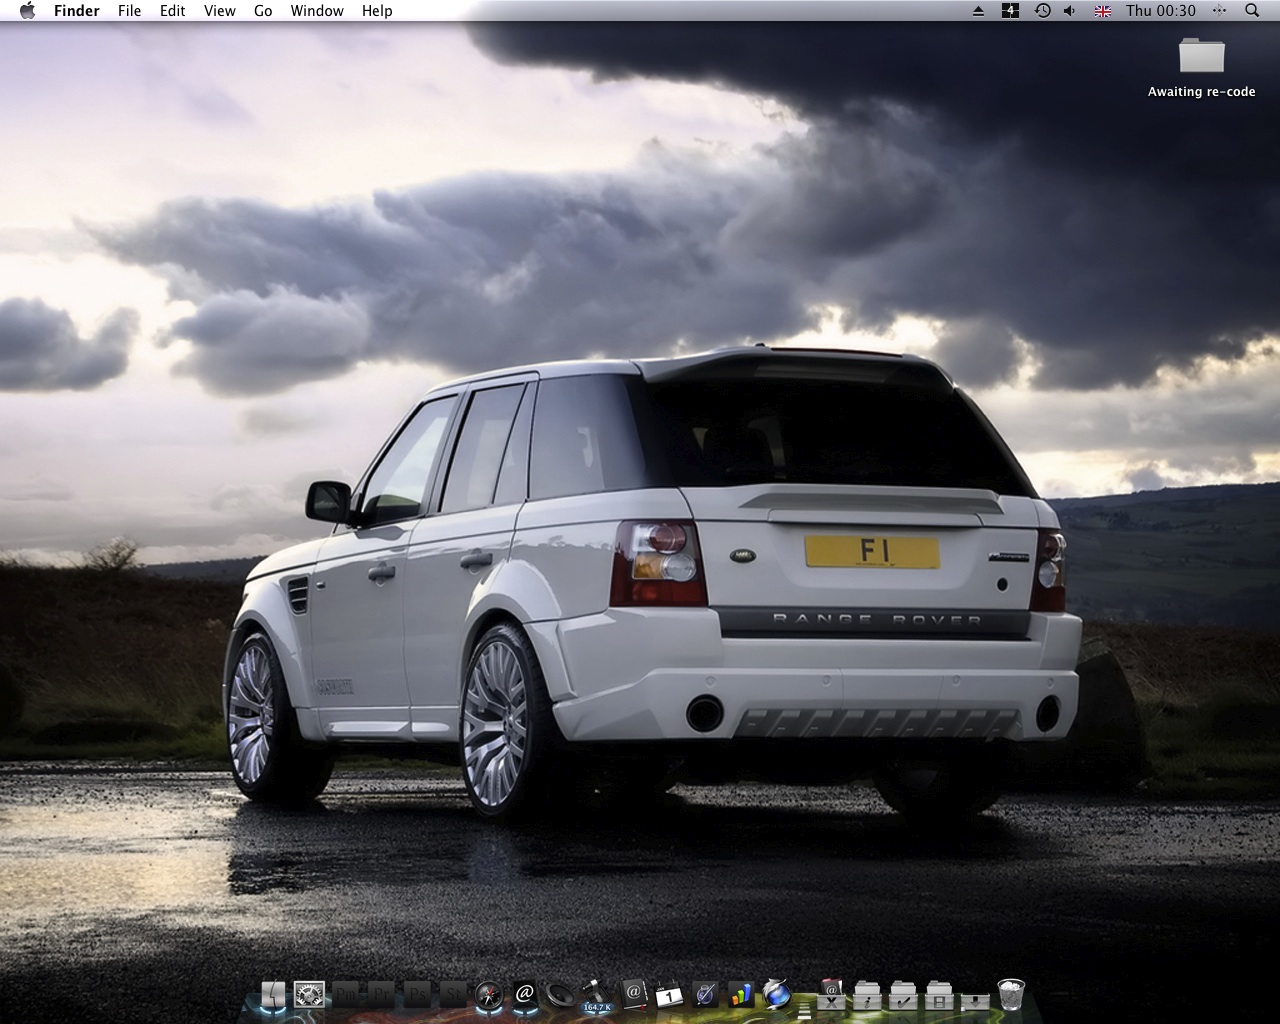Open the dock folder marked with checkmark
The width and height of the screenshot is (1280, 1024).
coord(903,995)
